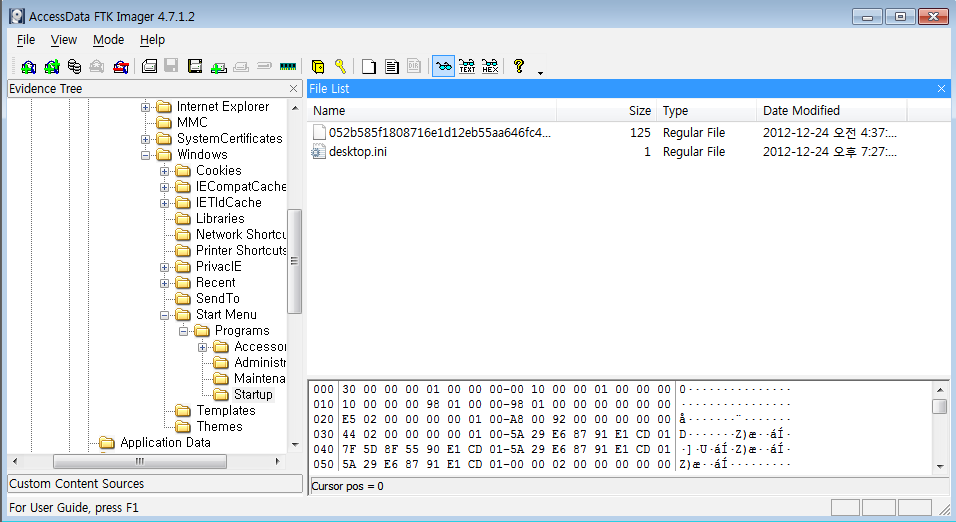956x522 pixels.
Task: Collapse the Programs folder node
Action: (183, 331)
